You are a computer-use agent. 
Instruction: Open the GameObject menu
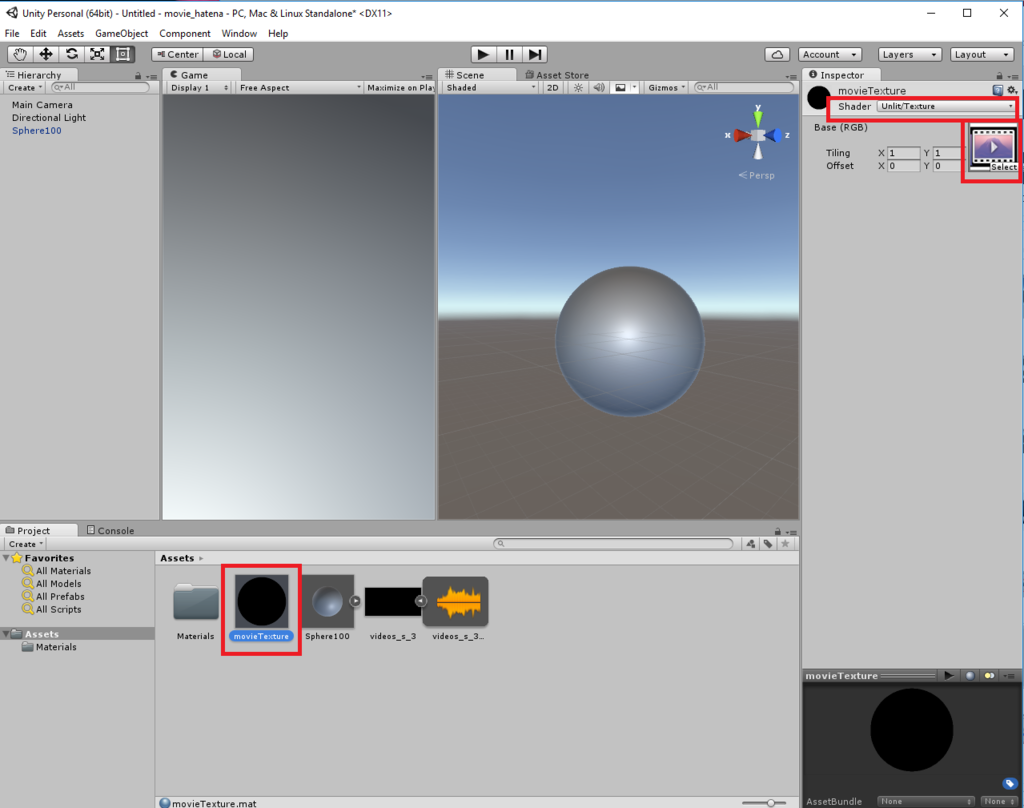(x=121, y=33)
